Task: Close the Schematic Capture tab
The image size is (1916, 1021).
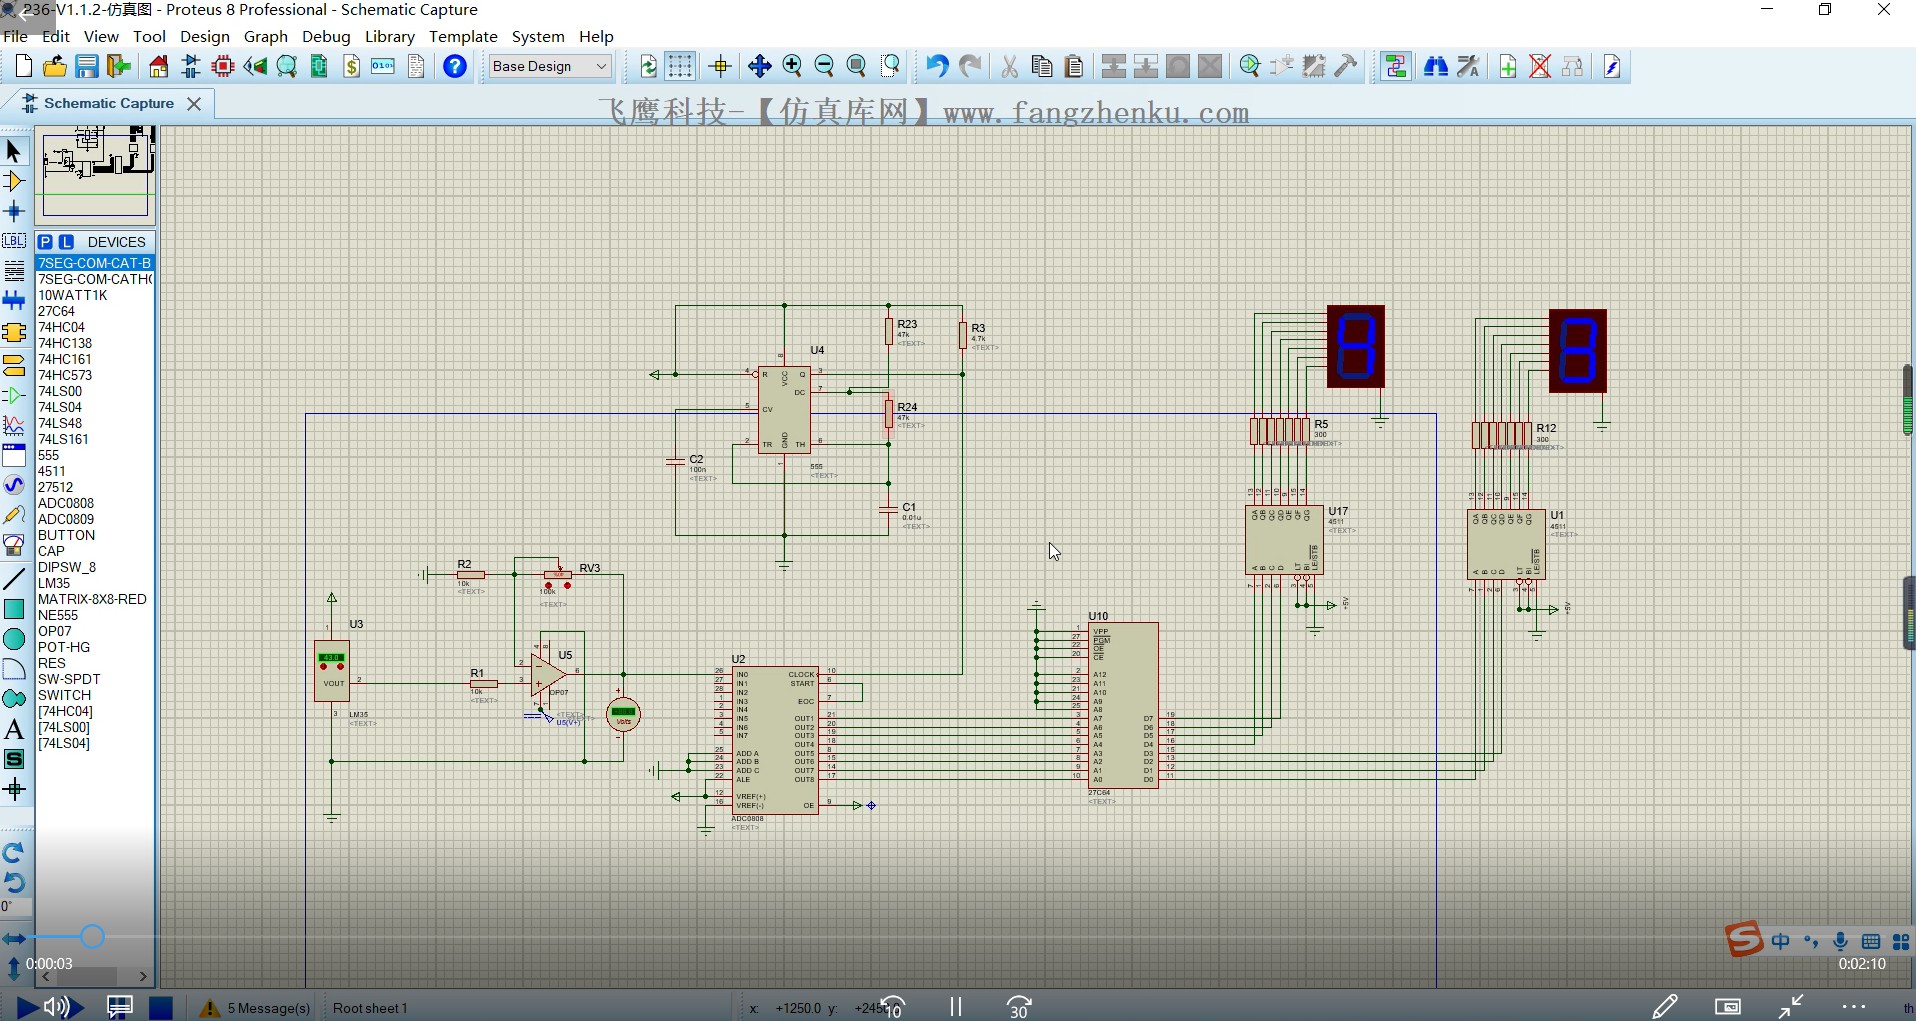Action: pos(194,104)
